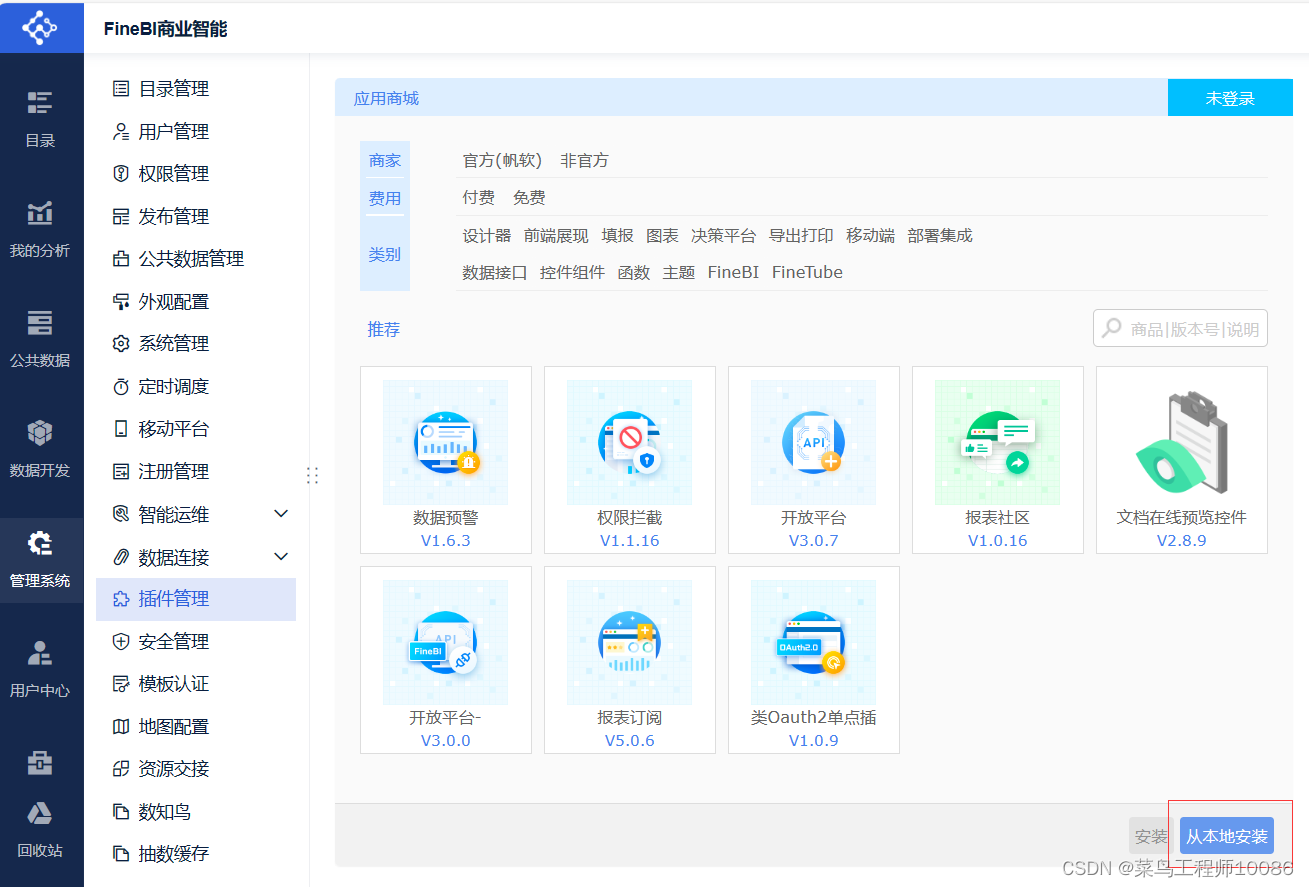Viewport: 1309px width, 887px height.
Task: Select the 决策平台 category
Action: (724, 236)
